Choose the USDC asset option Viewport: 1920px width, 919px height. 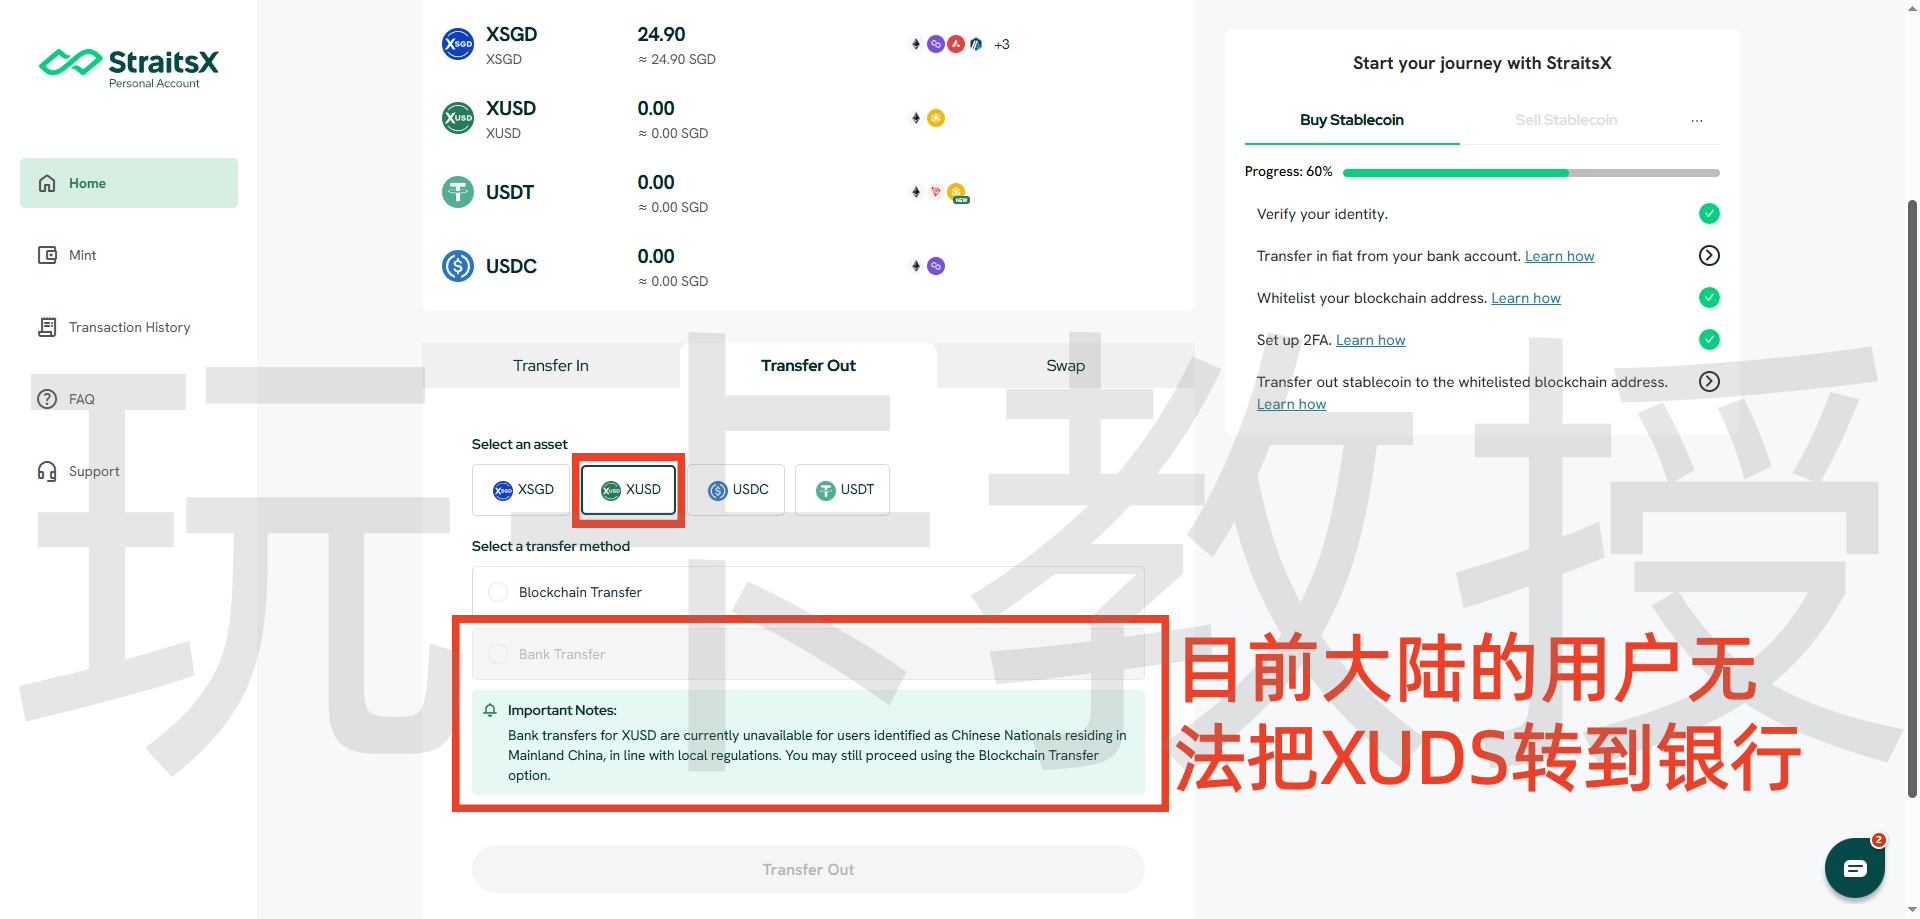pyautogui.click(x=737, y=490)
